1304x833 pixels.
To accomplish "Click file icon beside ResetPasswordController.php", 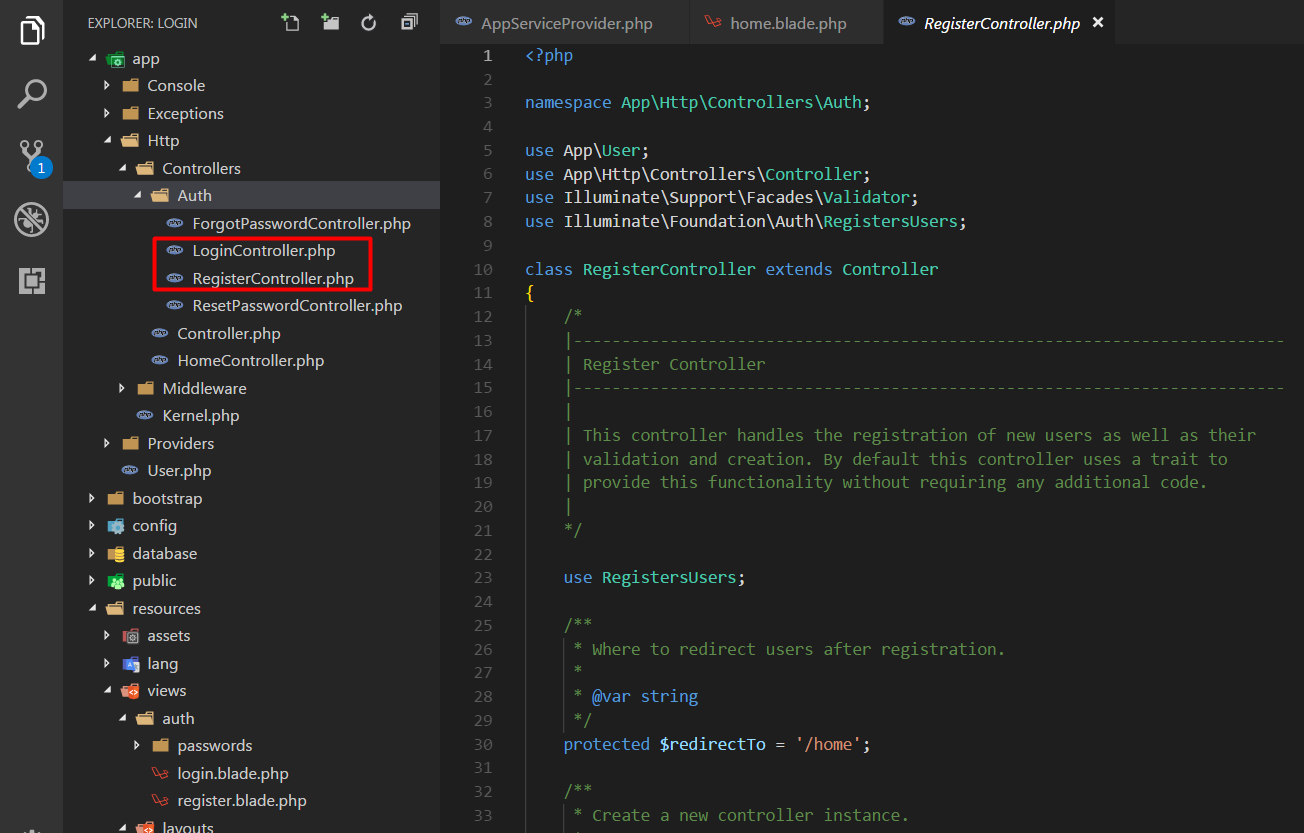I will [x=175, y=306].
